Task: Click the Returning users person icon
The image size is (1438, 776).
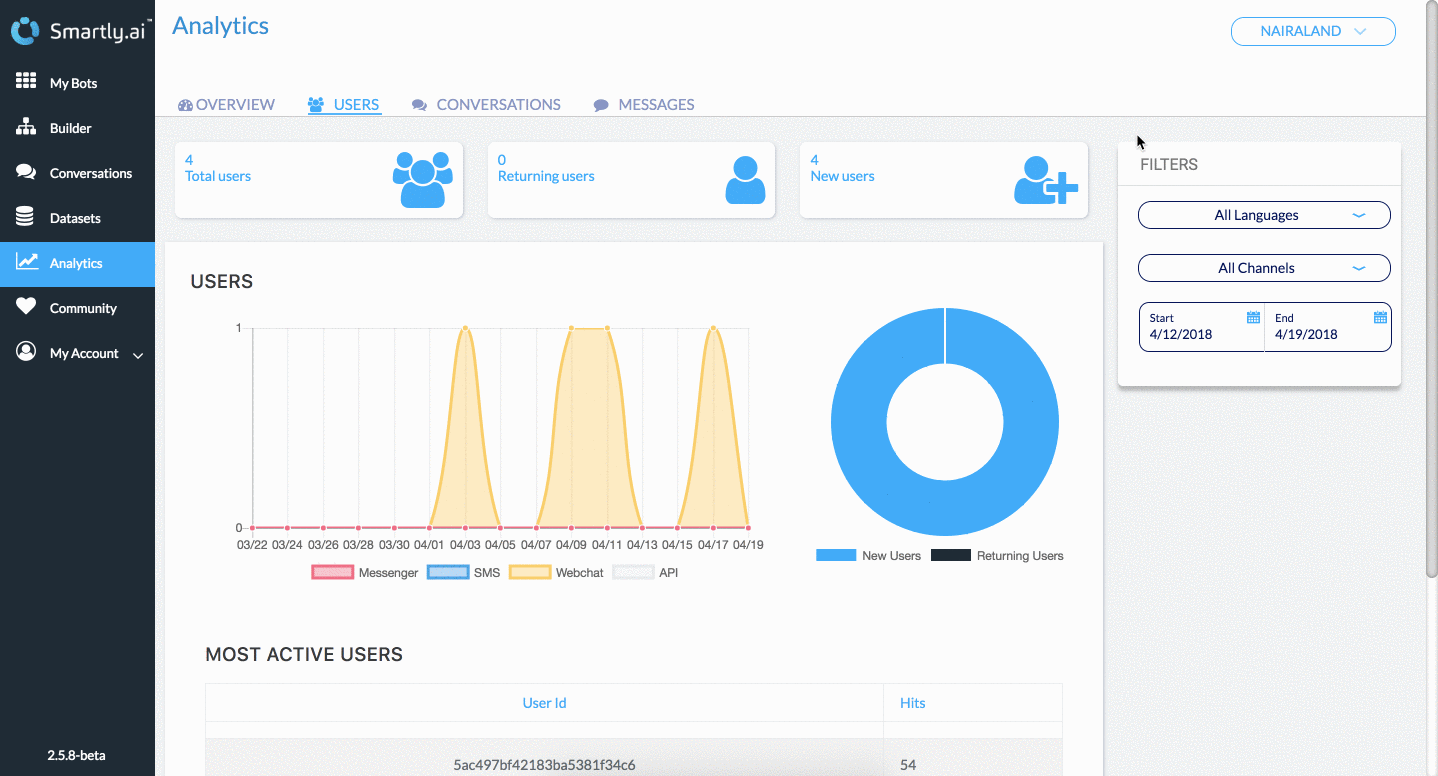Action: point(745,180)
